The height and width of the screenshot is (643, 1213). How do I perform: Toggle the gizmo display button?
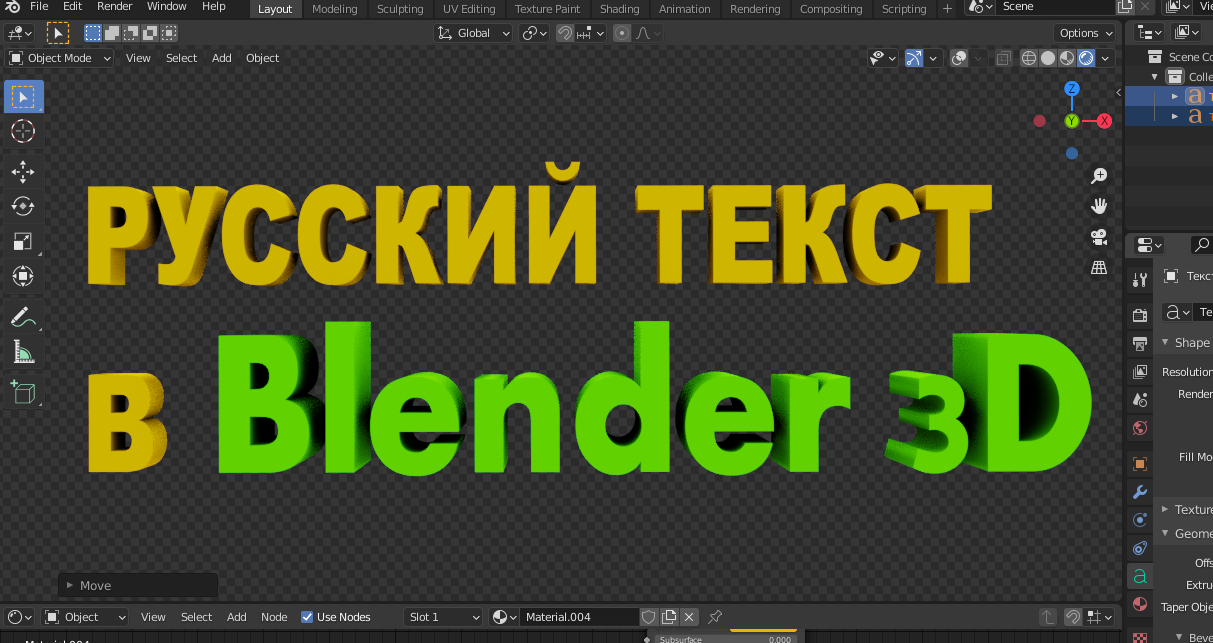tap(914, 58)
